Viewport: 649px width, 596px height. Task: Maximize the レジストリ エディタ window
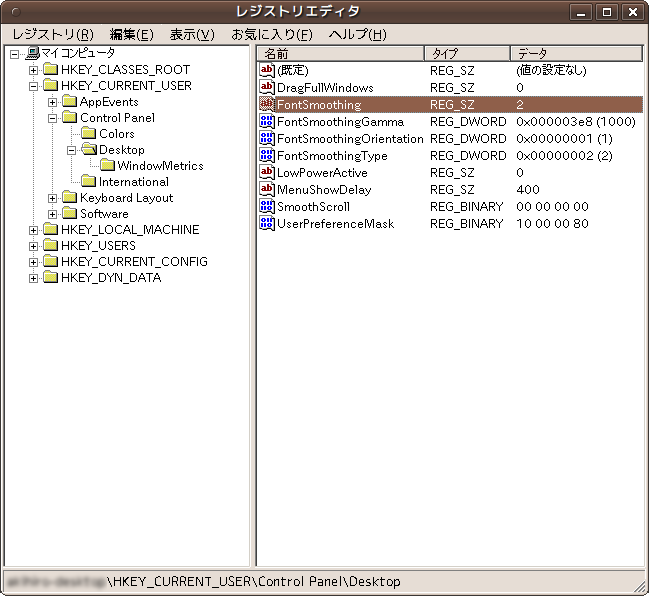pyautogui.click(x=607, y=12)
